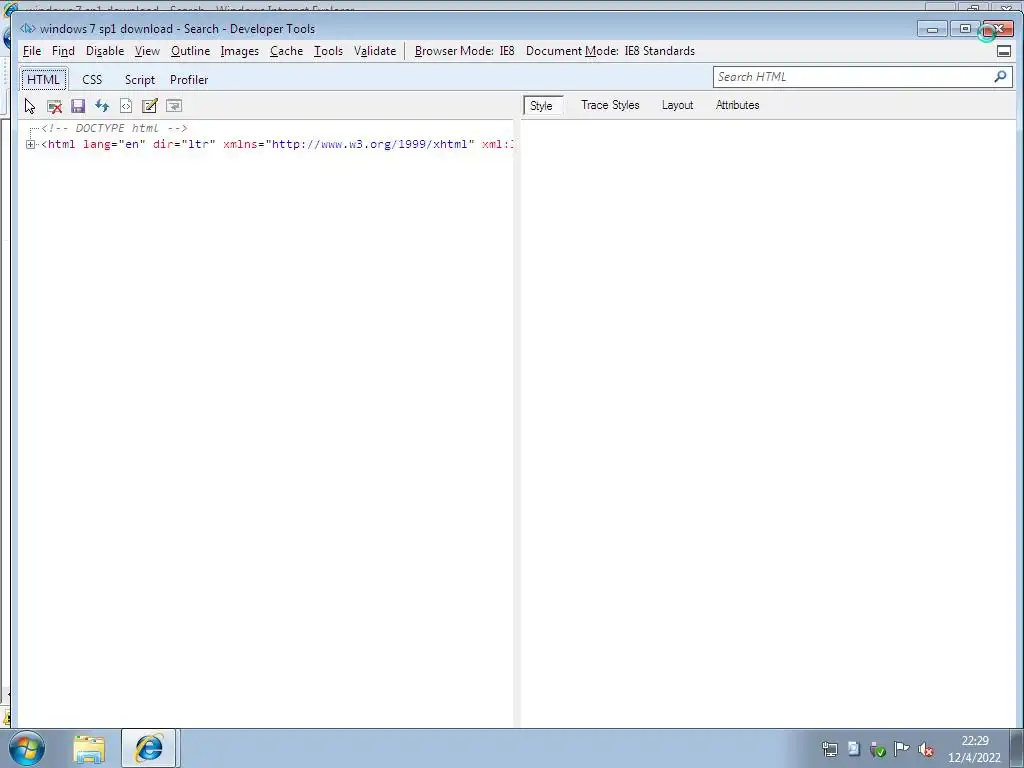Image resolution: width=1024 pixels, height=768 pixels.
Task: Open the Disable menu
Action: (105, 51)
